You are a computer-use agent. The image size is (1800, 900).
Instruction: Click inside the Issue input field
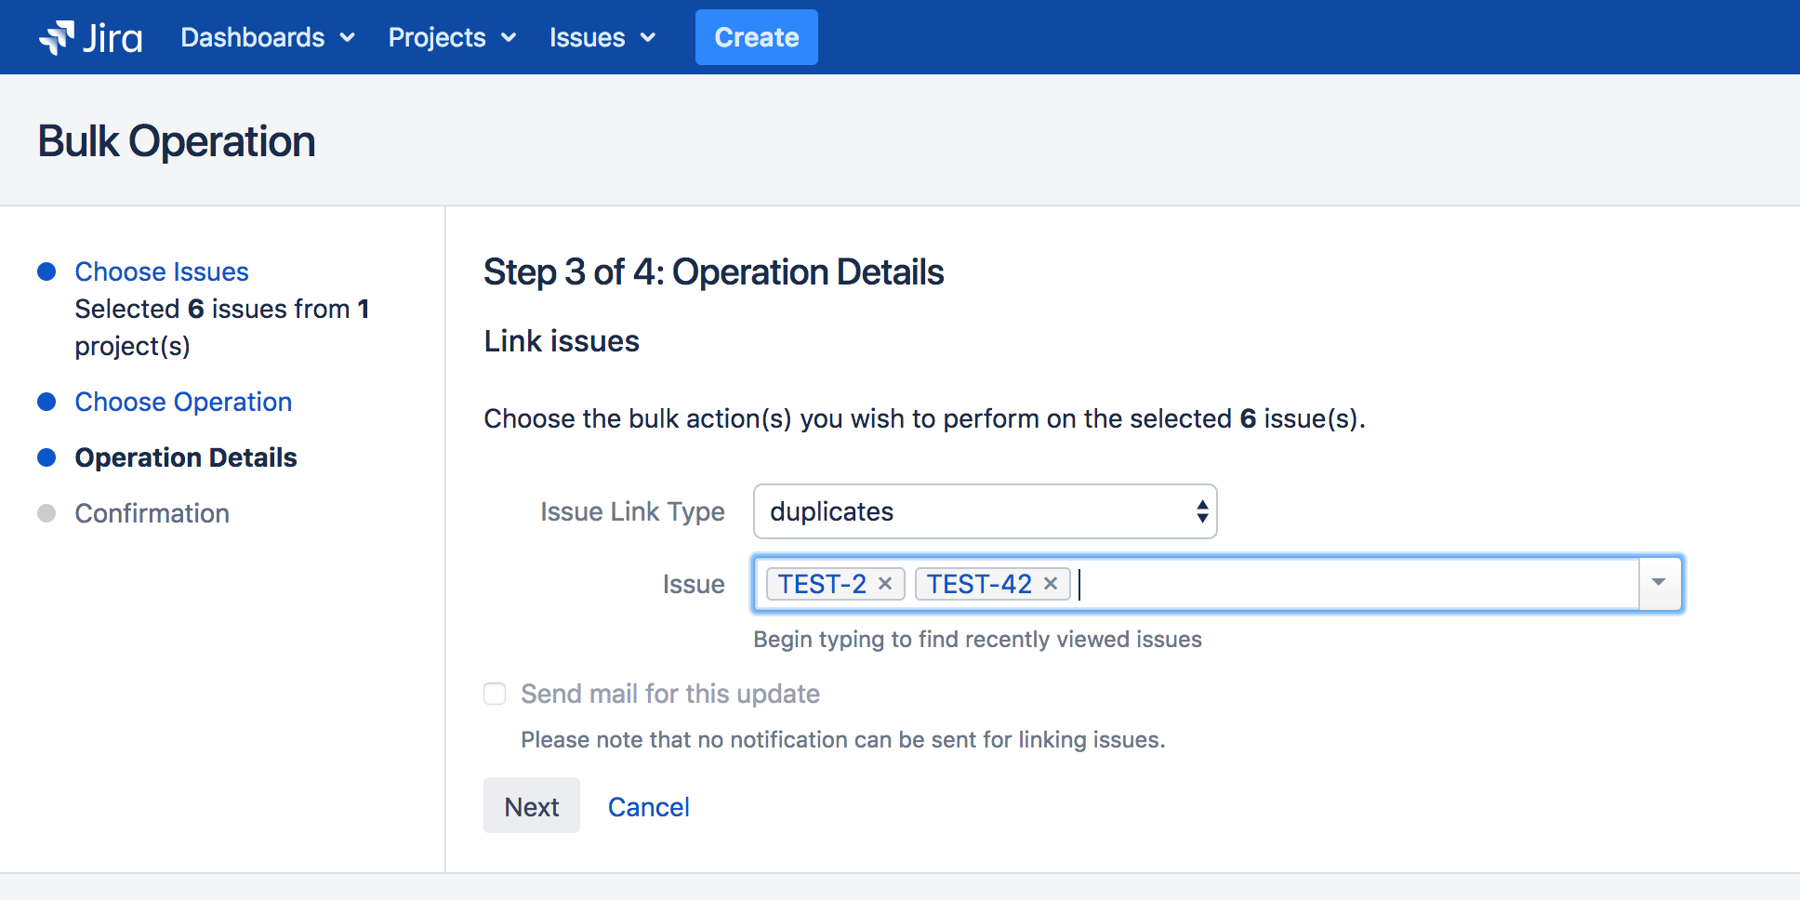(1350, 583)
